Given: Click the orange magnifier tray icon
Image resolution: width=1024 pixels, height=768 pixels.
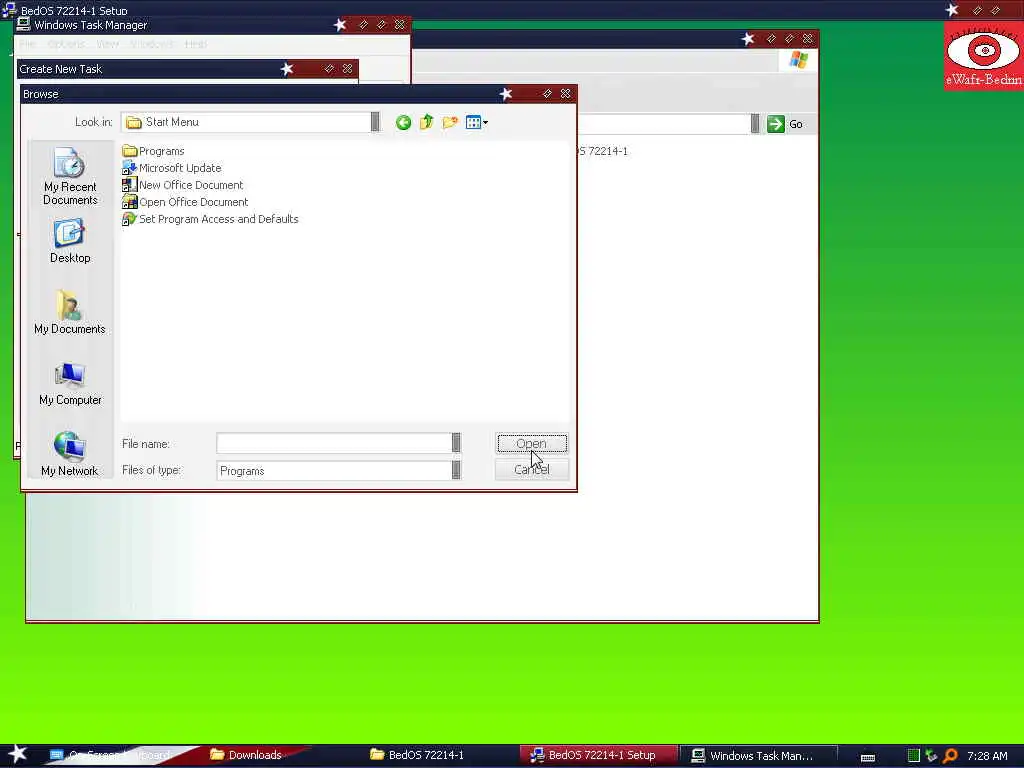Looking at the screenshot, I should pyautogui.click(x=950, y=756).
